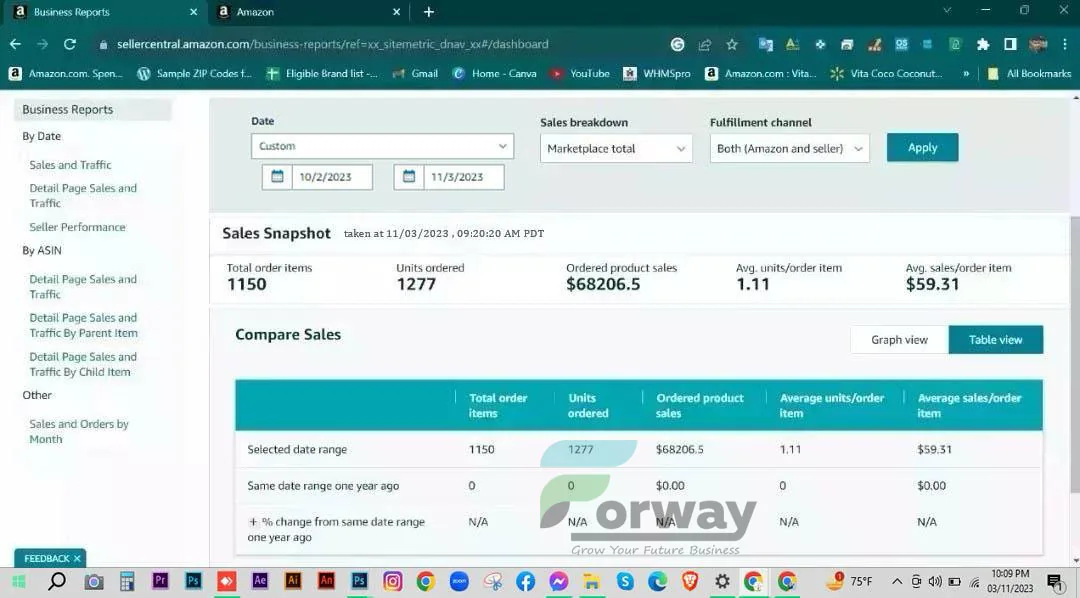Open the start date calendar icon

coord(277,176)
